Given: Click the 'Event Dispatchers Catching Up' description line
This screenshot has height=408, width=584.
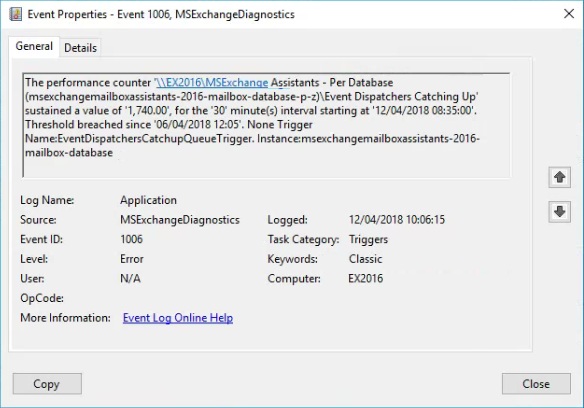Looking at the screenshot, I should coord(252,97).
